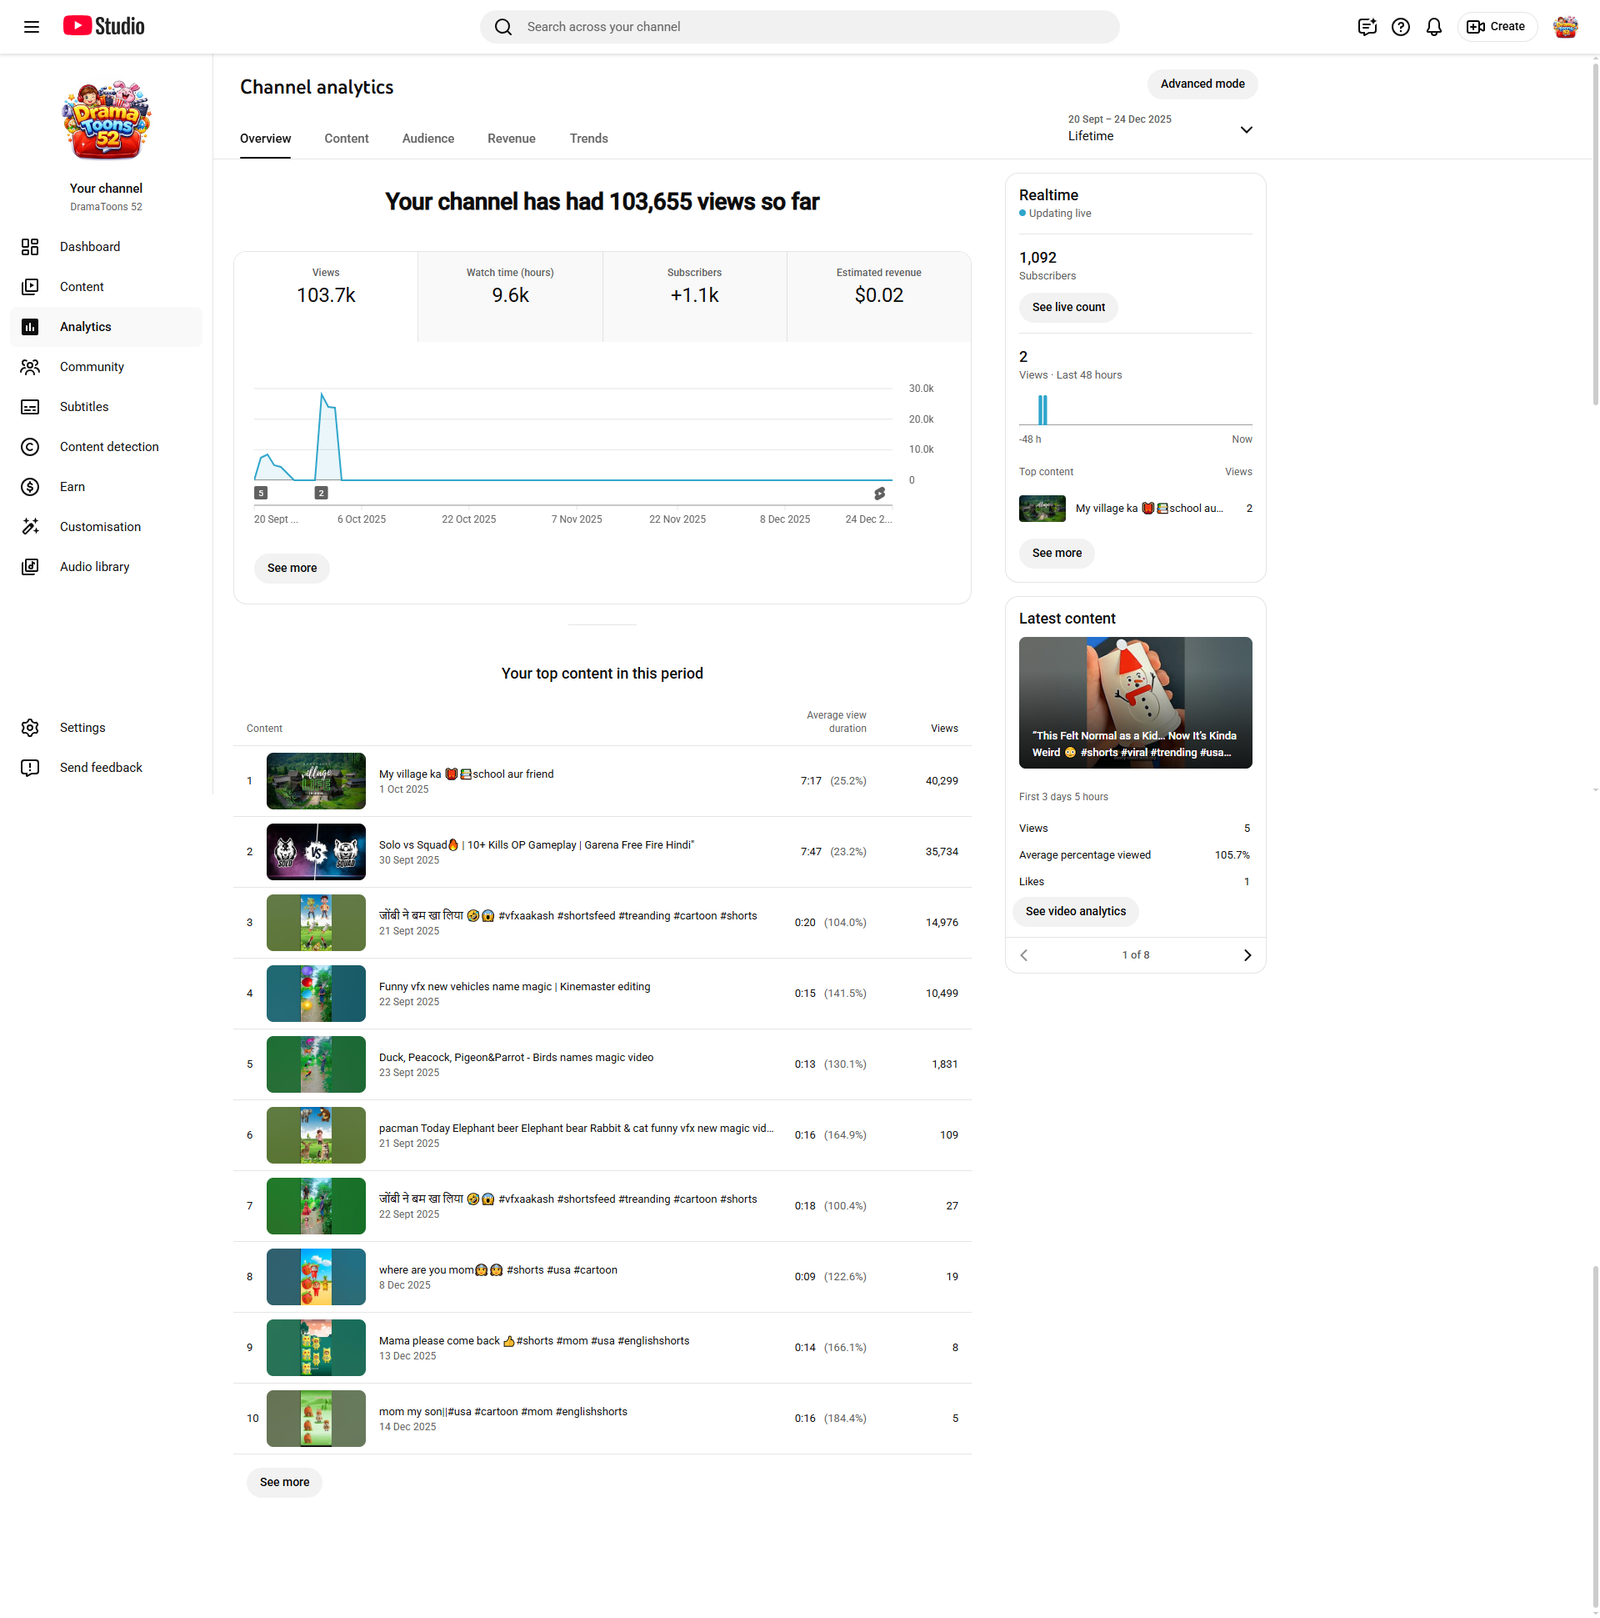Switch to the Audience tab

coord(428,139)
